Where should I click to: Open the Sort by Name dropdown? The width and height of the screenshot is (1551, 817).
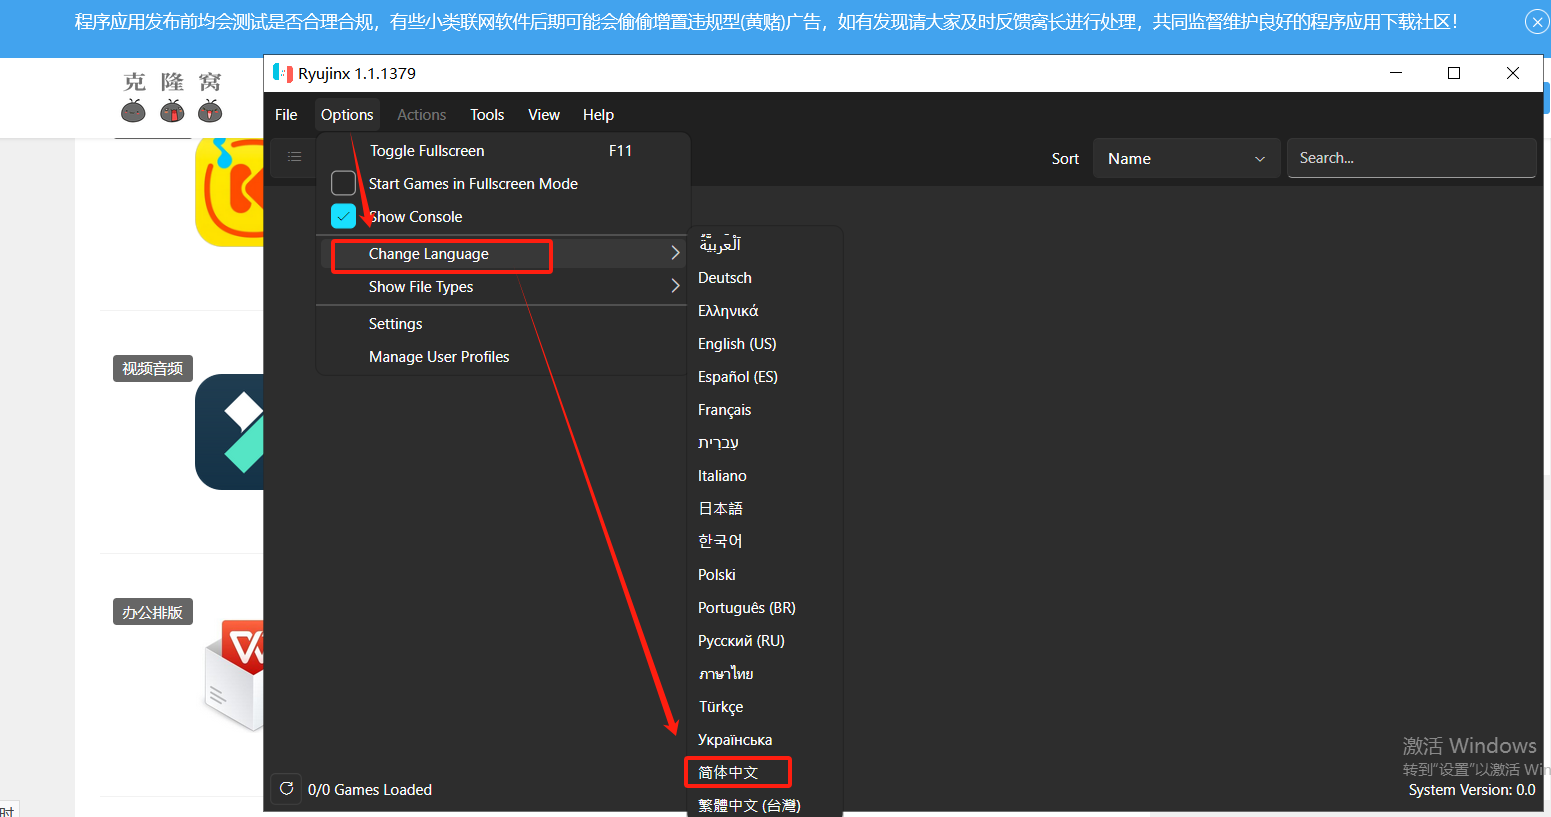(1186, 159)
